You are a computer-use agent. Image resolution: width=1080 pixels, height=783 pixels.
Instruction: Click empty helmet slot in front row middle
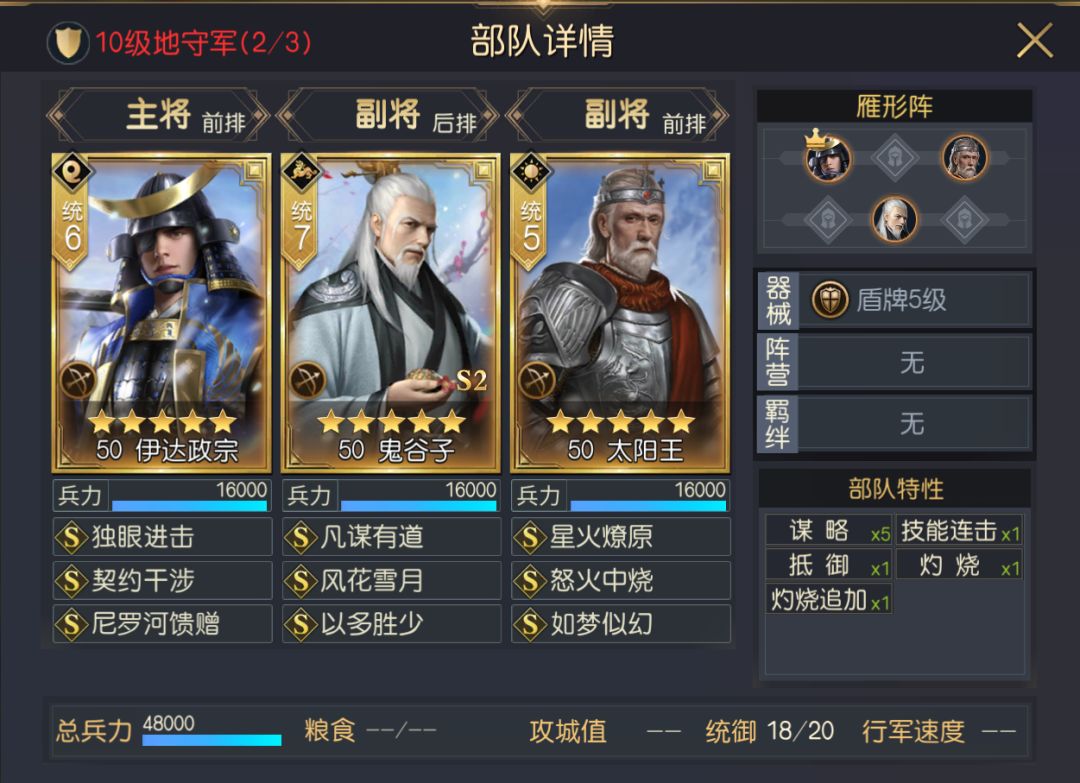point(895,158)
